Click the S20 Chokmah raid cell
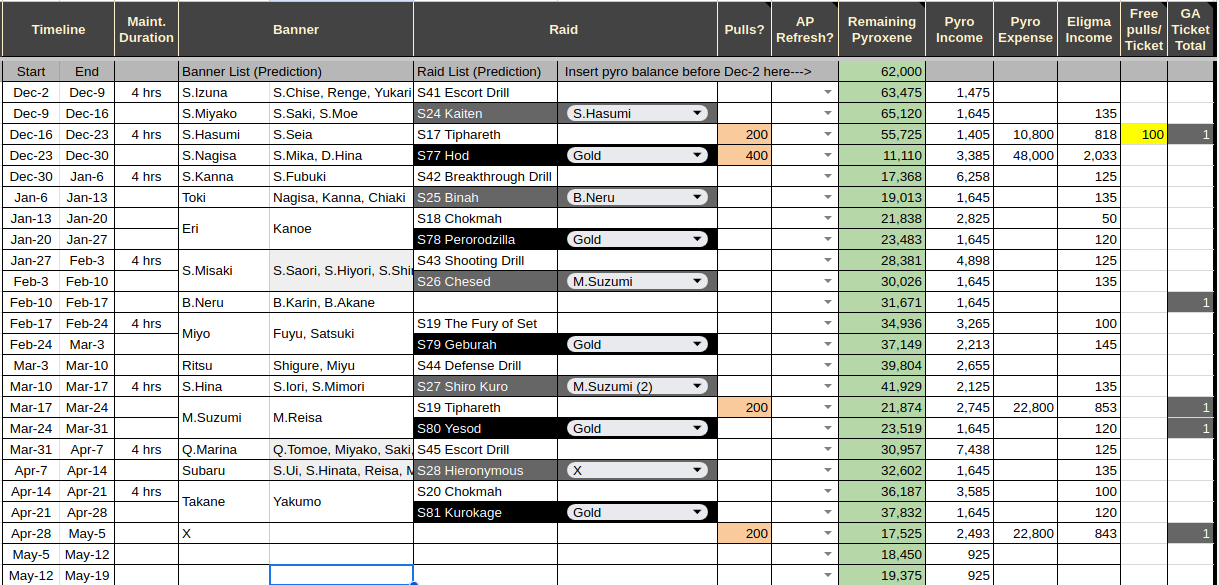The height and width of the screenshot is (585, 1219). pyautogui.click(x=485, y=491)
